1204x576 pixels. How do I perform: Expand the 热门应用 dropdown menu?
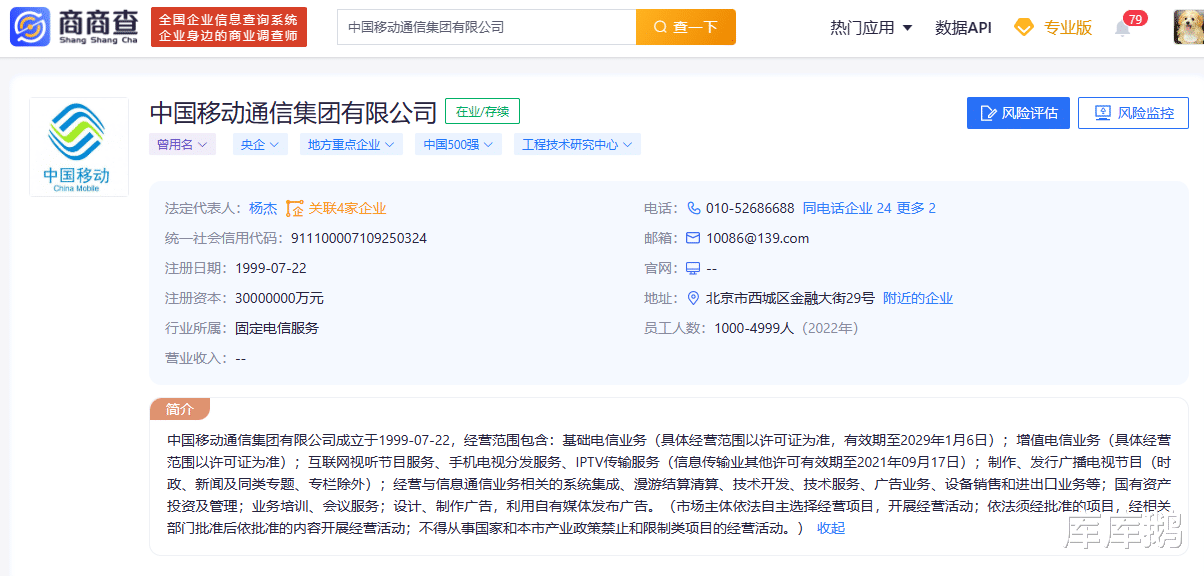click(x=871, y=28)
